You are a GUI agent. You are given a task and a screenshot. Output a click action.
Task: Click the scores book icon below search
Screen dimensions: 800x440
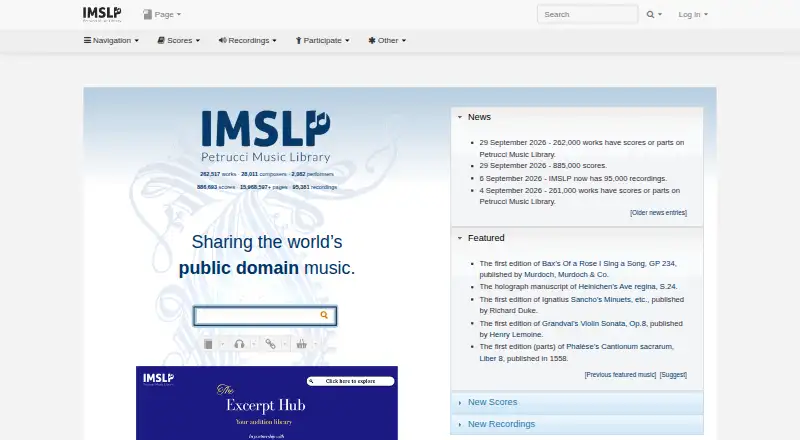pyautogui.click(x=208, y=344)
